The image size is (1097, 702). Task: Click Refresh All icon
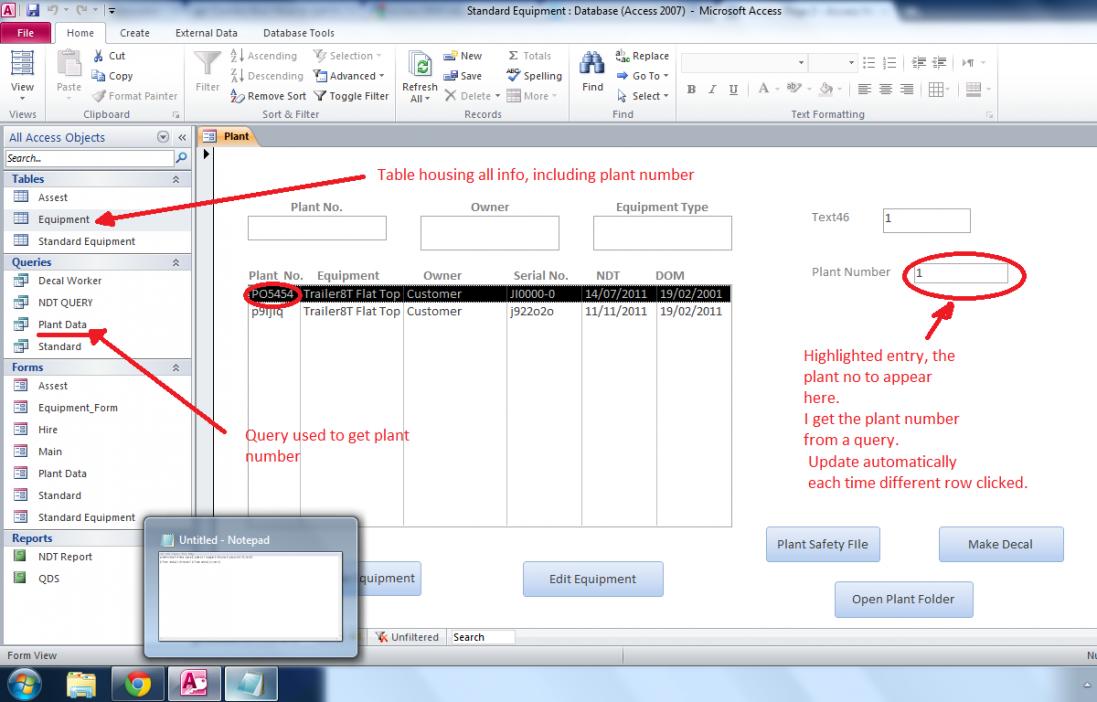click(420, 77)
